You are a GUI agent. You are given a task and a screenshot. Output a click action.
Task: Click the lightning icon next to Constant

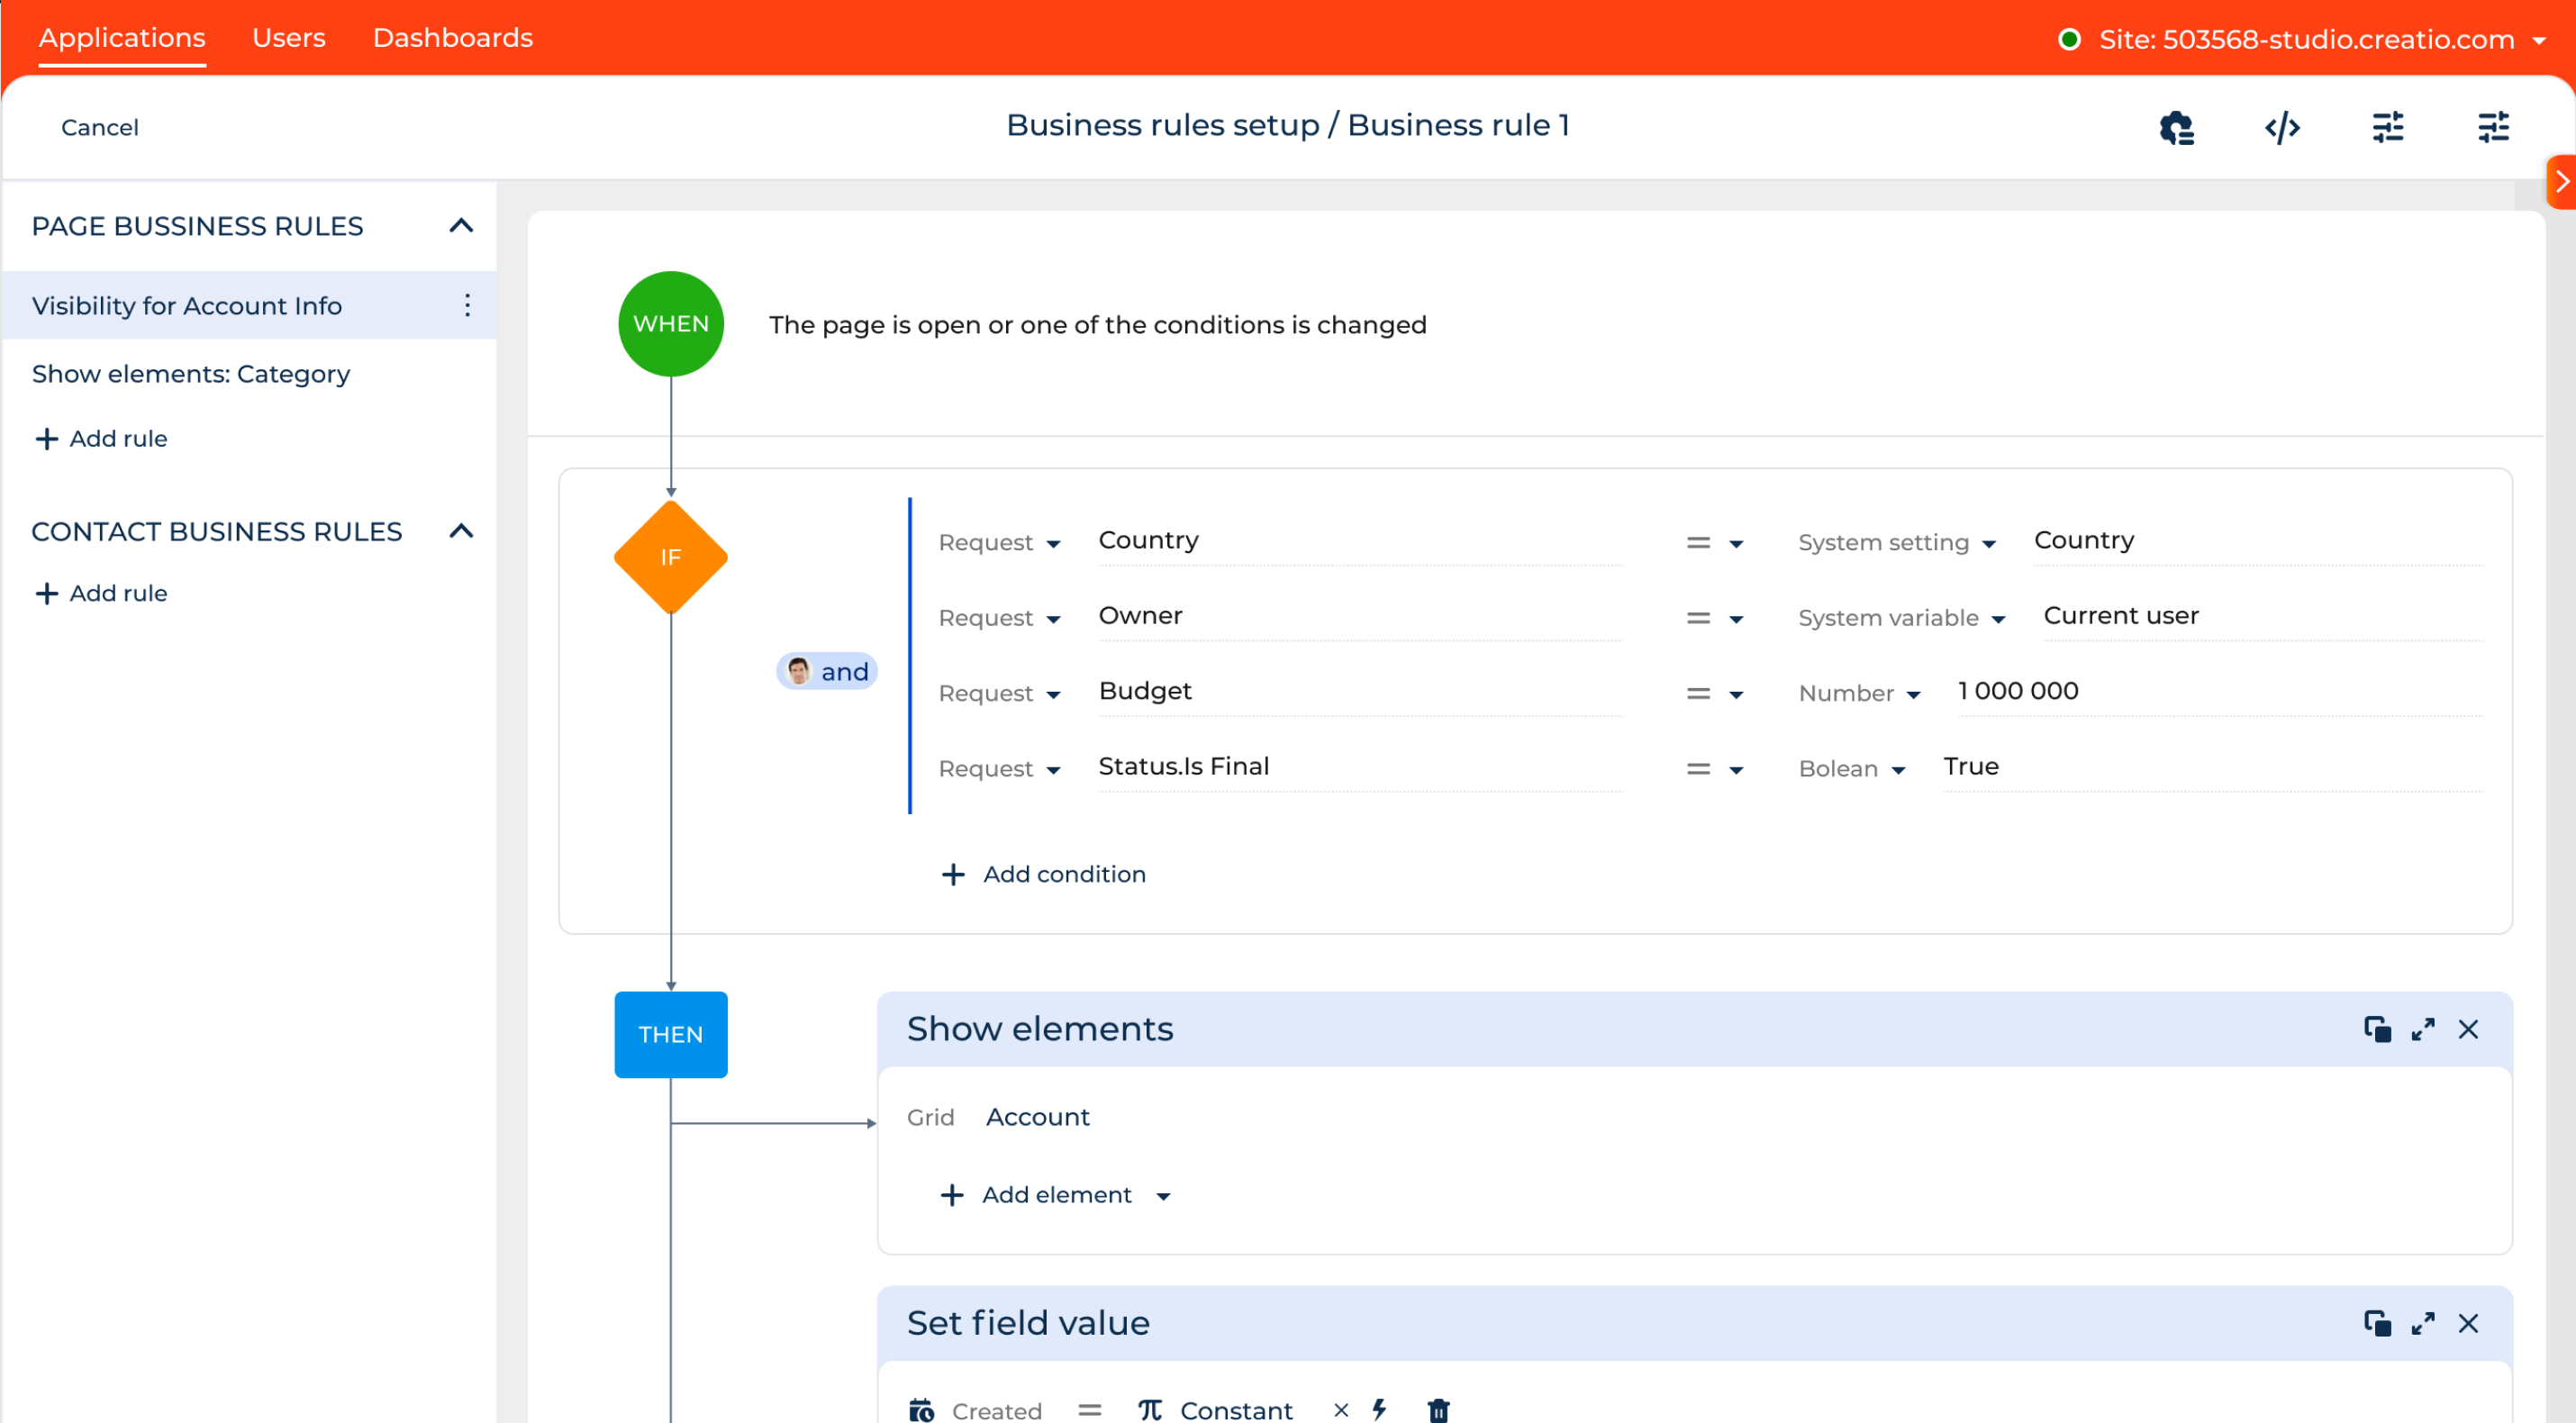tap(1381, 1410)
